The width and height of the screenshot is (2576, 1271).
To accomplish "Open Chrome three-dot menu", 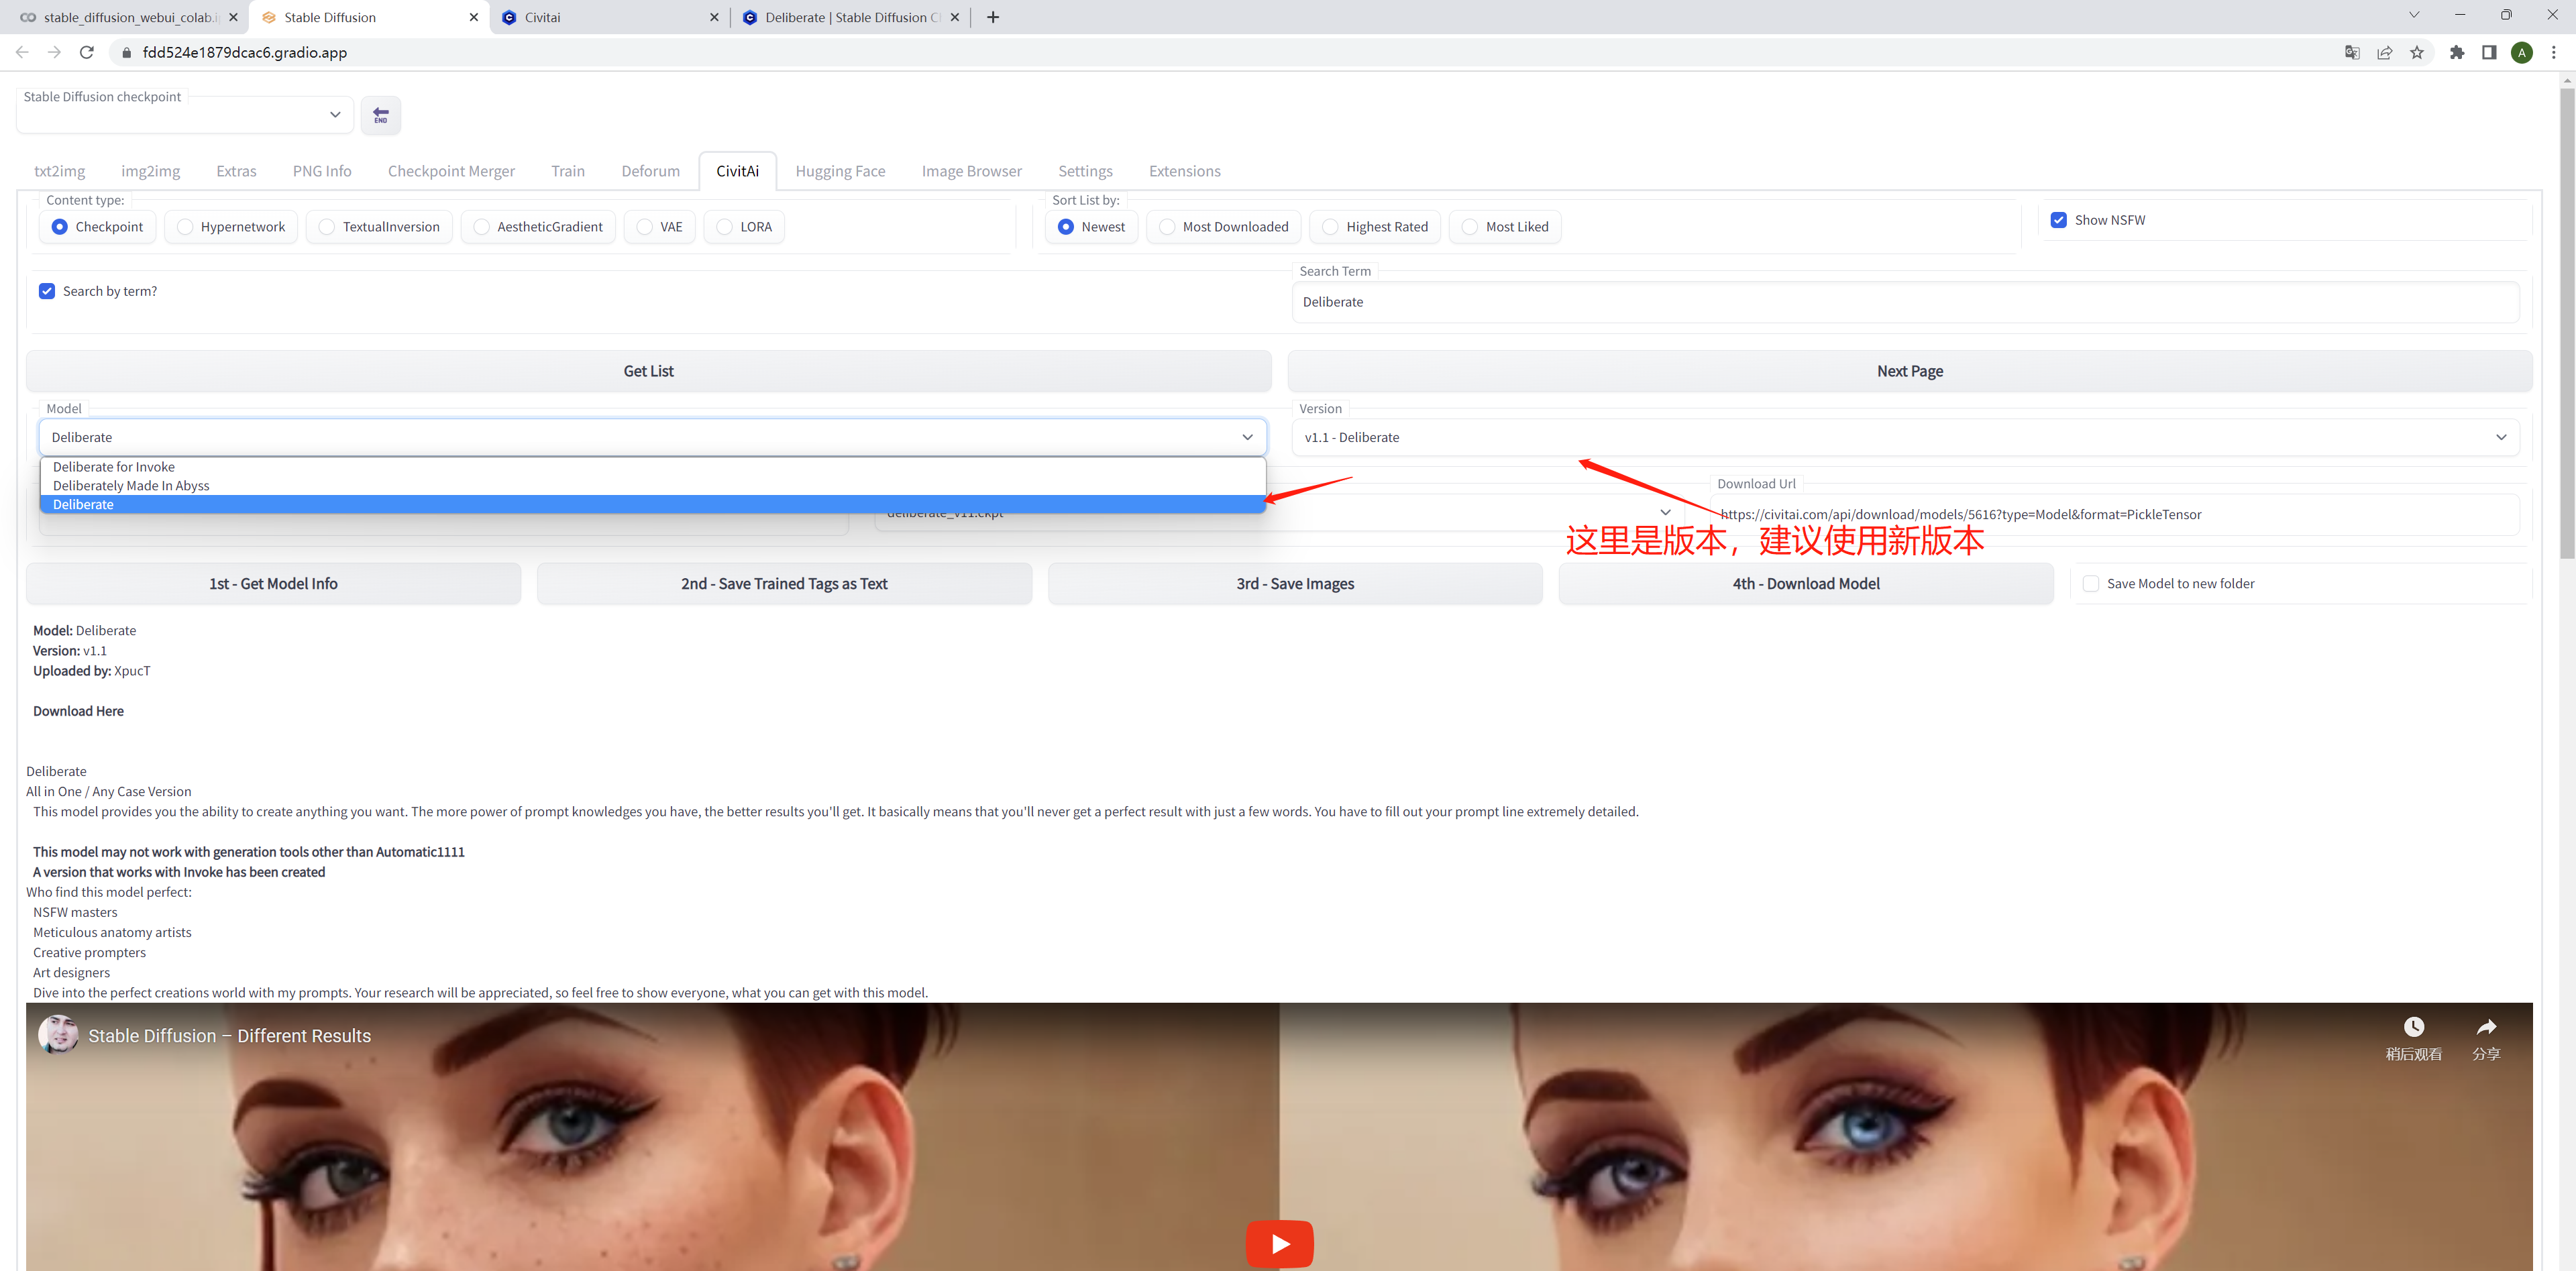I will coord(2554,52).
